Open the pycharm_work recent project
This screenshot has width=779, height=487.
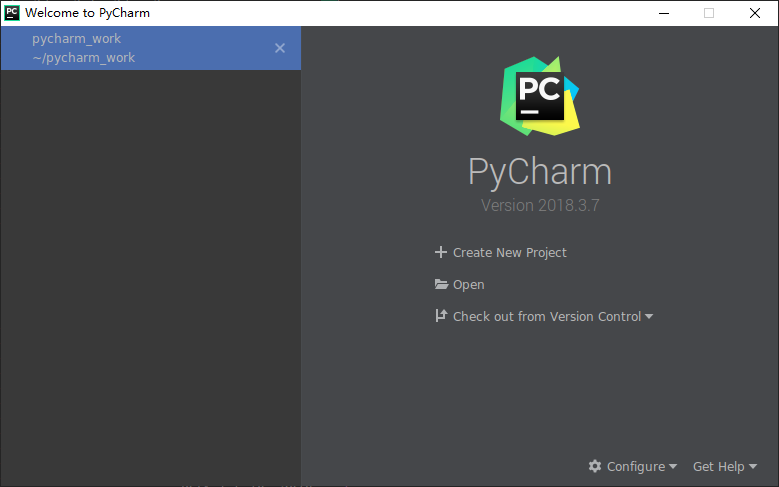pos(151,48)
